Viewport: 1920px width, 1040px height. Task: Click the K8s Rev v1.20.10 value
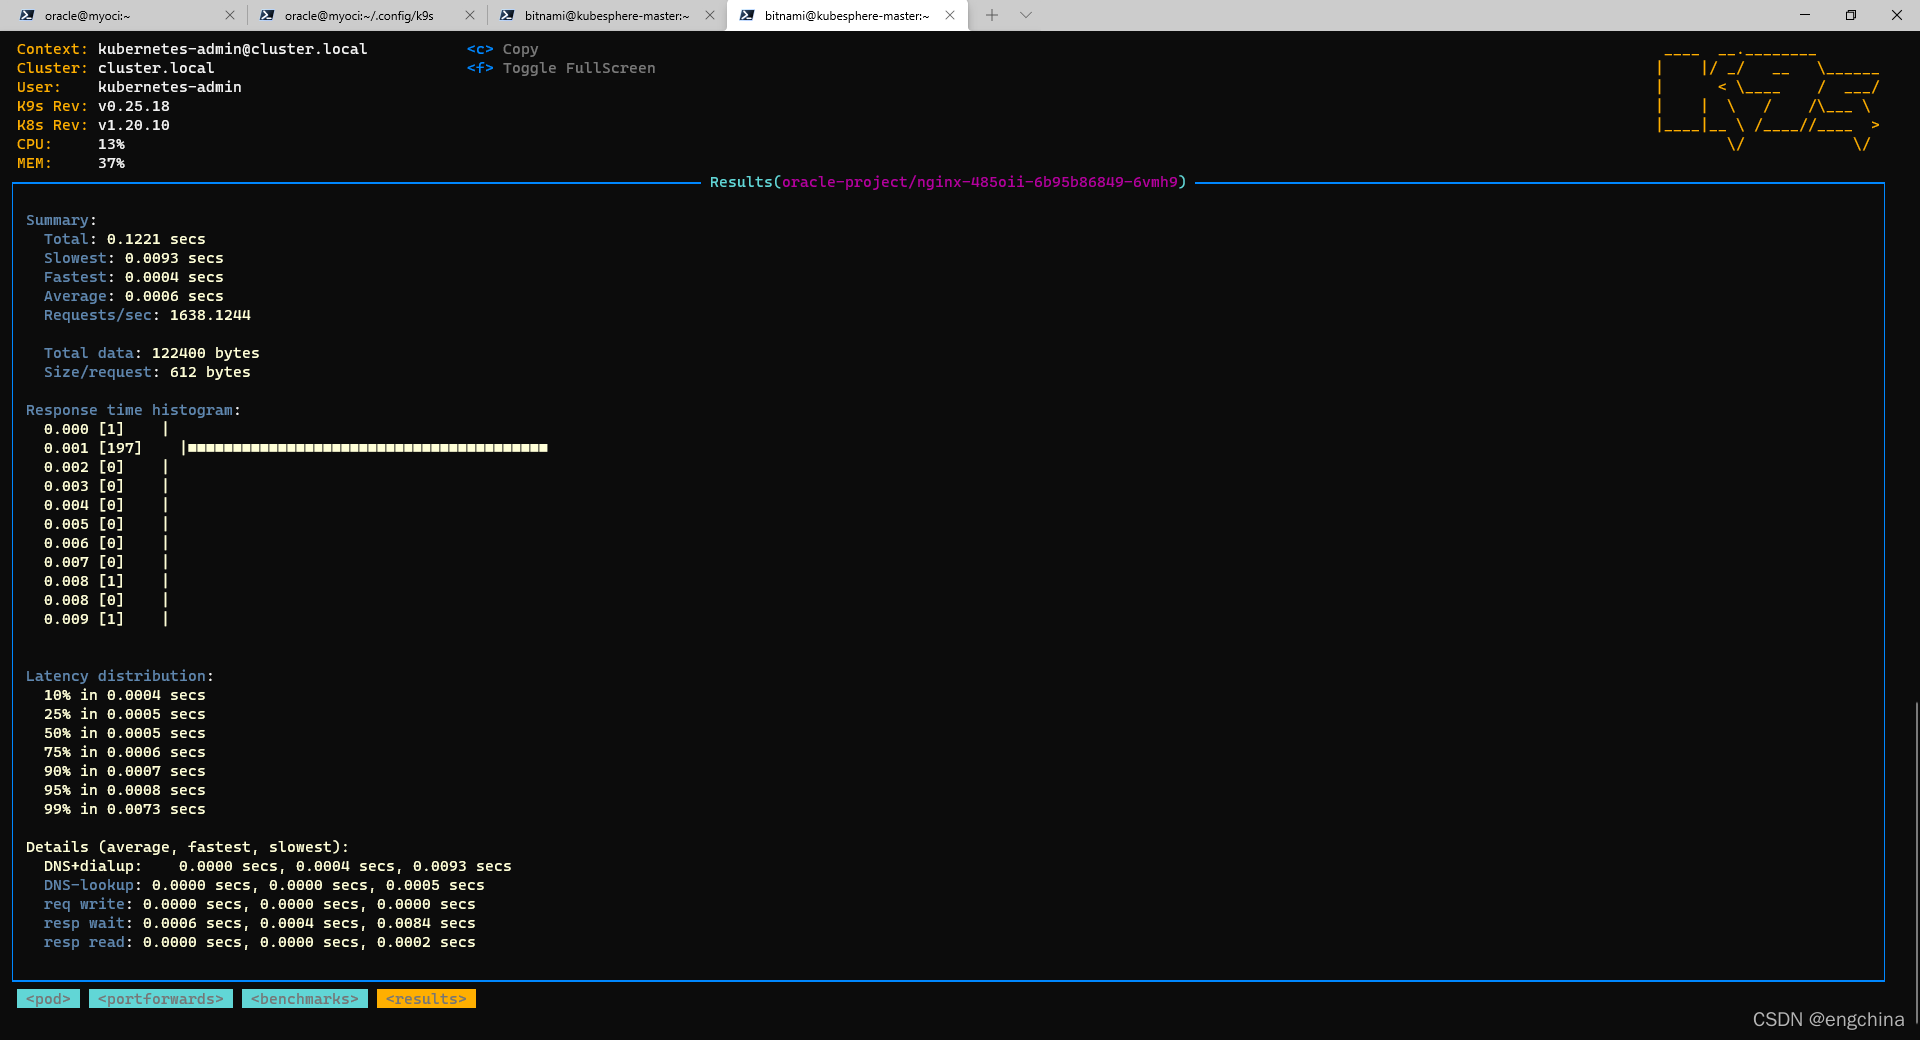point(134,125)
